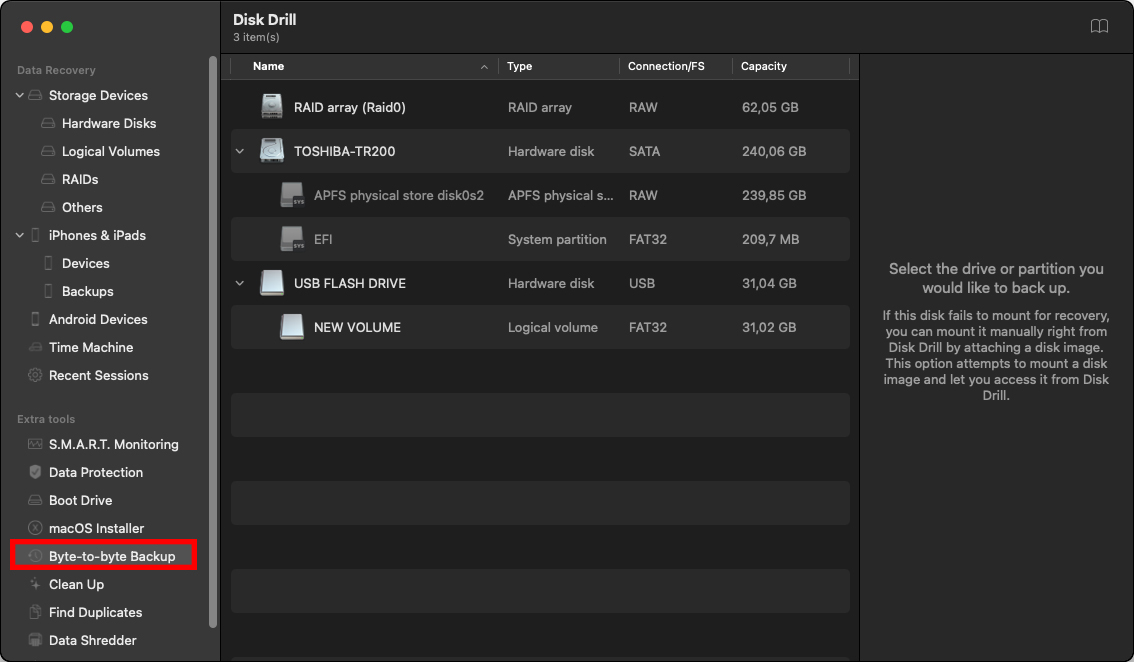Screen dimensions: 1134x662
Task: Click the macOS Installer icon
Action: click(35, 528)
